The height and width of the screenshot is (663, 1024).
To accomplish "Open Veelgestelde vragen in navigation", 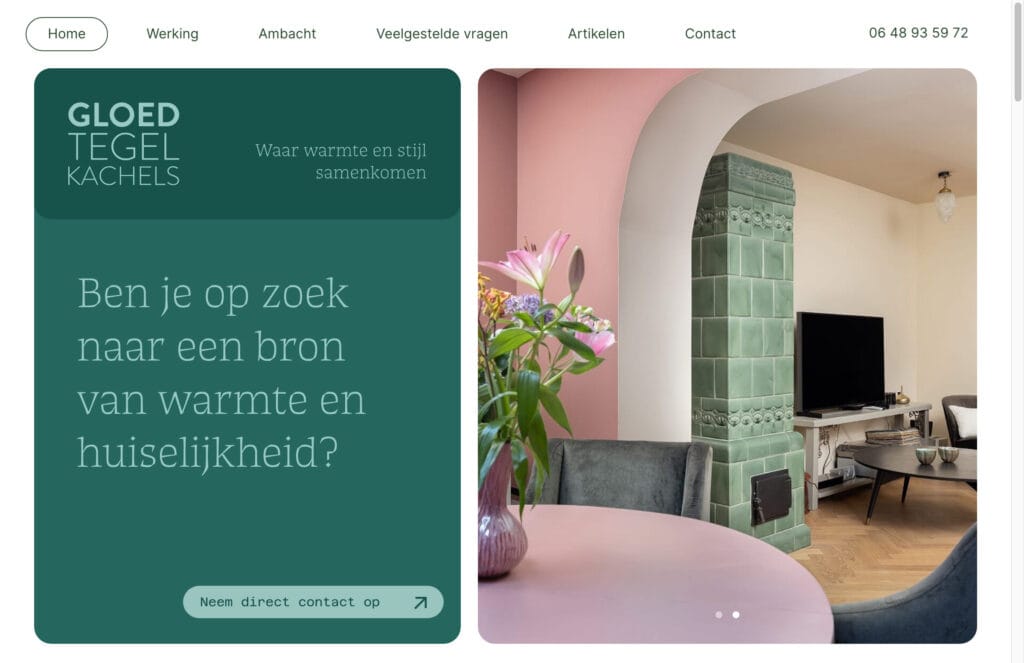I will (441, 33).
